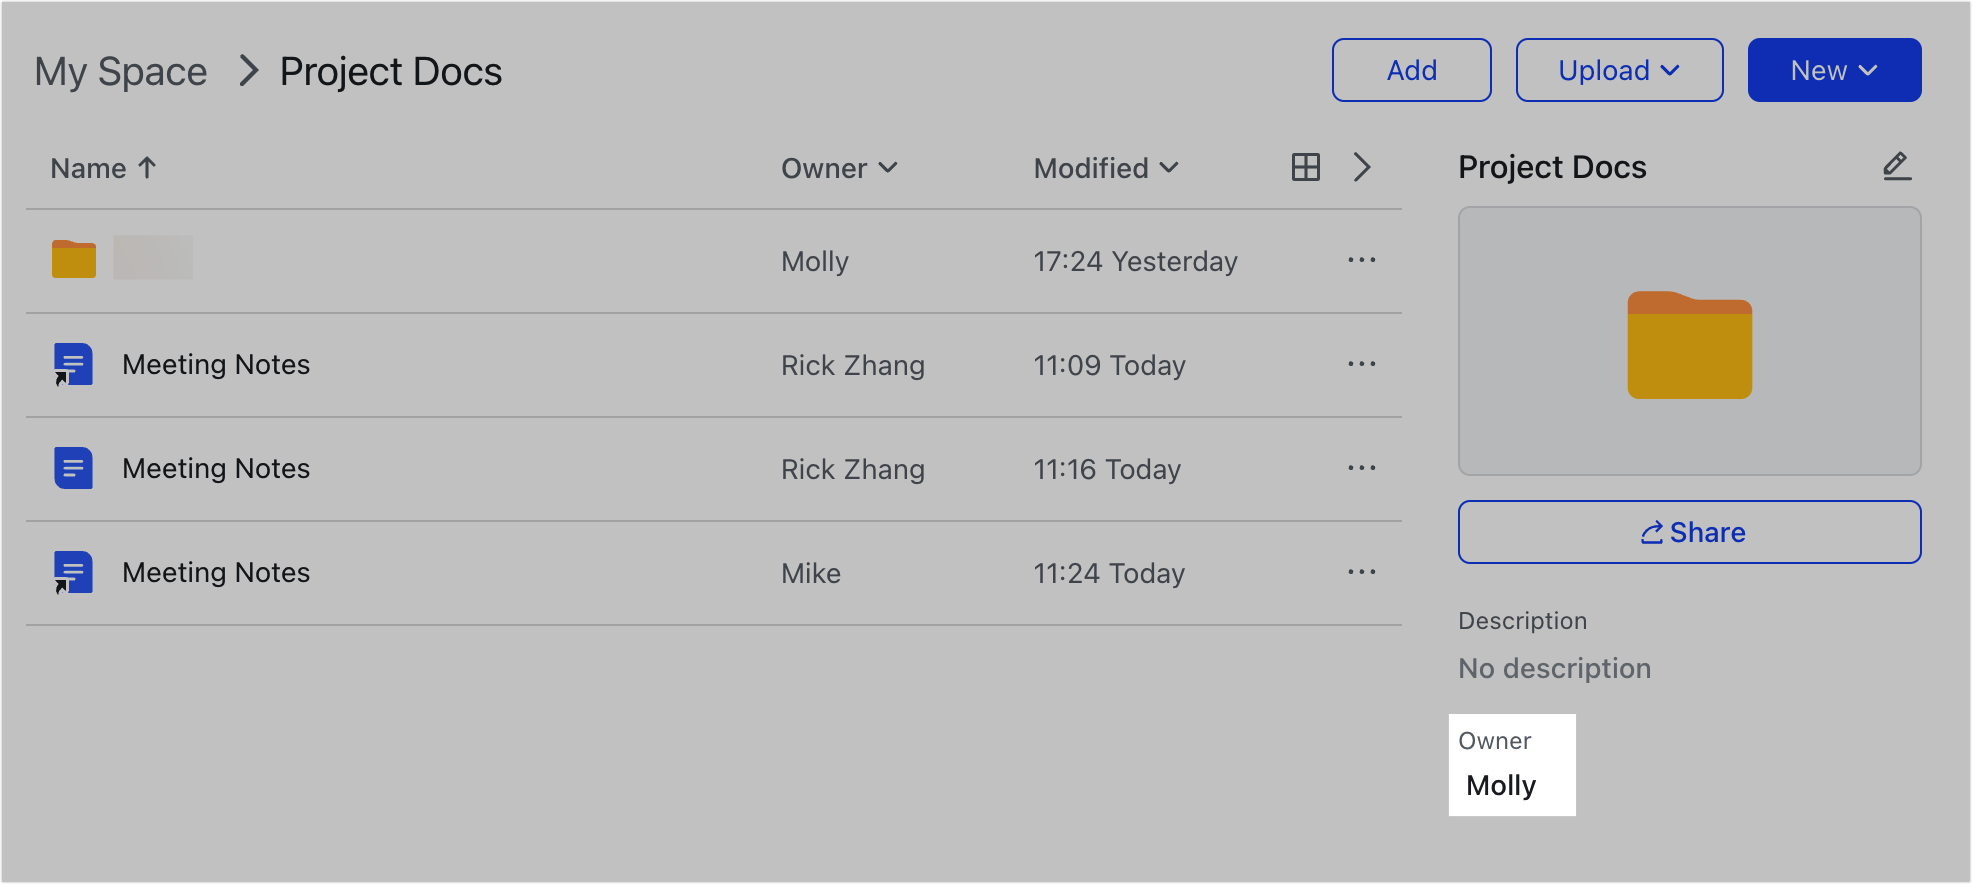Screen dimensions: 1972x884
Task: Open the New dropdown button
Action: 1834,70
